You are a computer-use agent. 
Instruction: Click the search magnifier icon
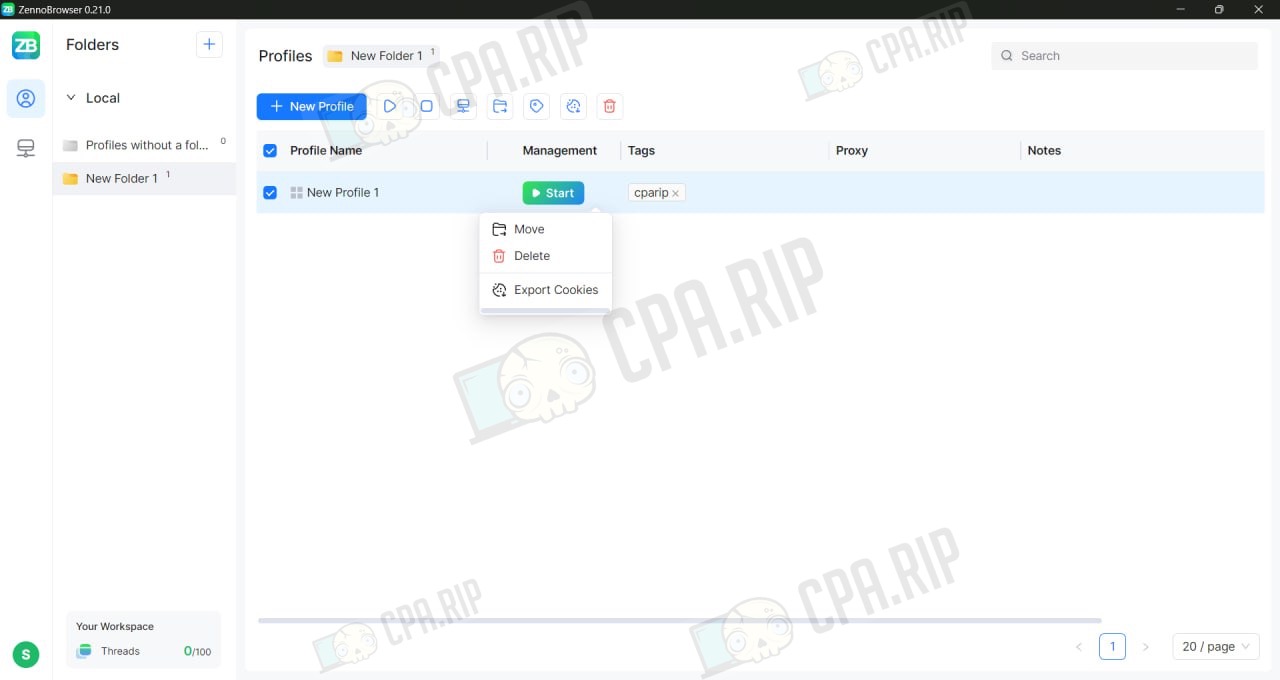click(1007, 56)
